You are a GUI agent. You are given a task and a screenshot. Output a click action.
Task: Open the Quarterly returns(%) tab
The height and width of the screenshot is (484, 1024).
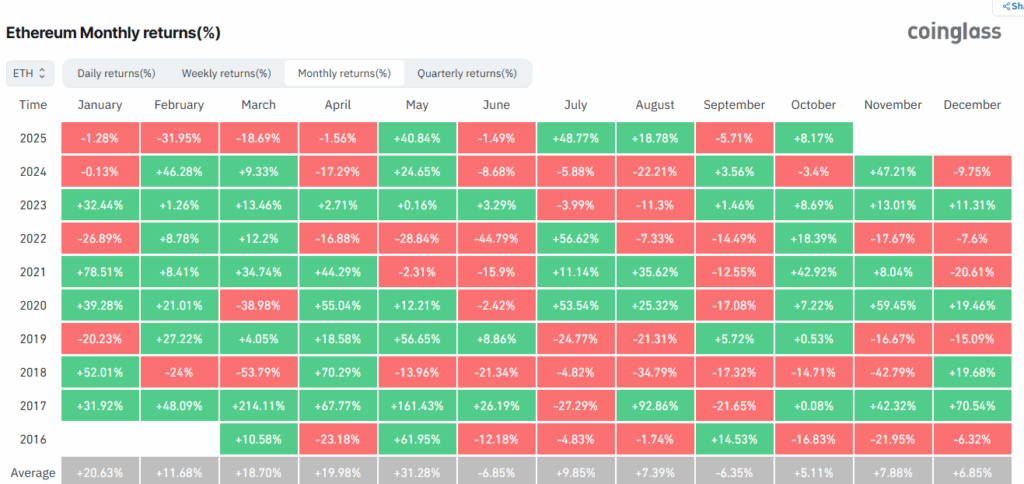click(x=467, y=73)
